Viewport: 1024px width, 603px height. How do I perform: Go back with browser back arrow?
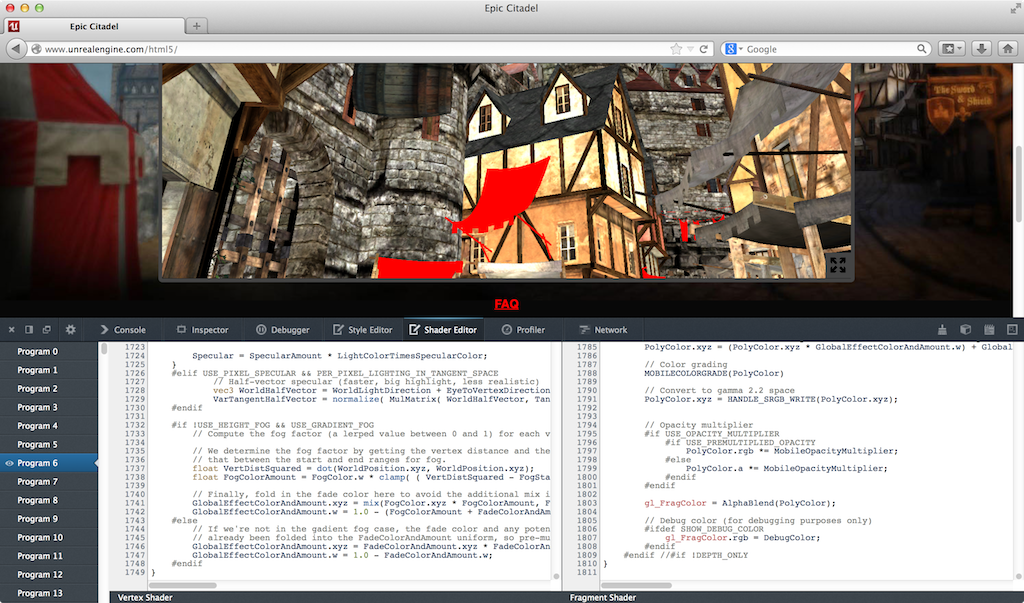[16, 49]
